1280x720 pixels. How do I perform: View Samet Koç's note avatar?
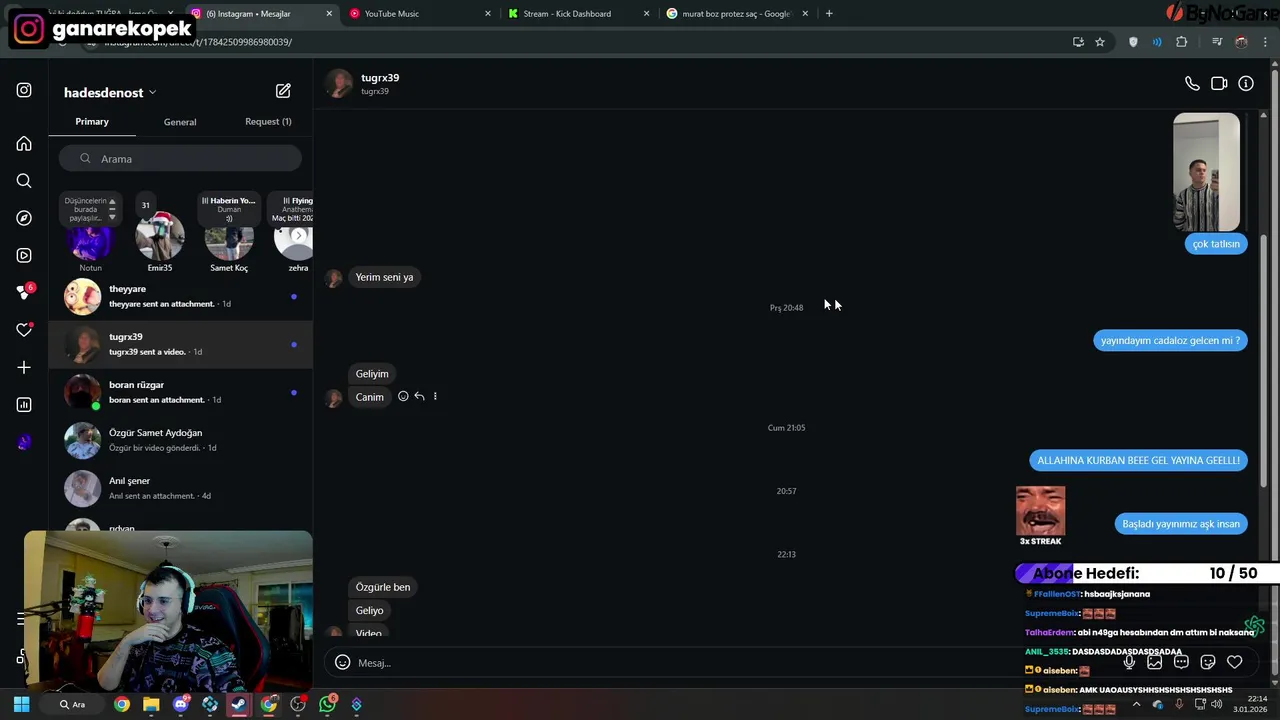click(229, 241)
